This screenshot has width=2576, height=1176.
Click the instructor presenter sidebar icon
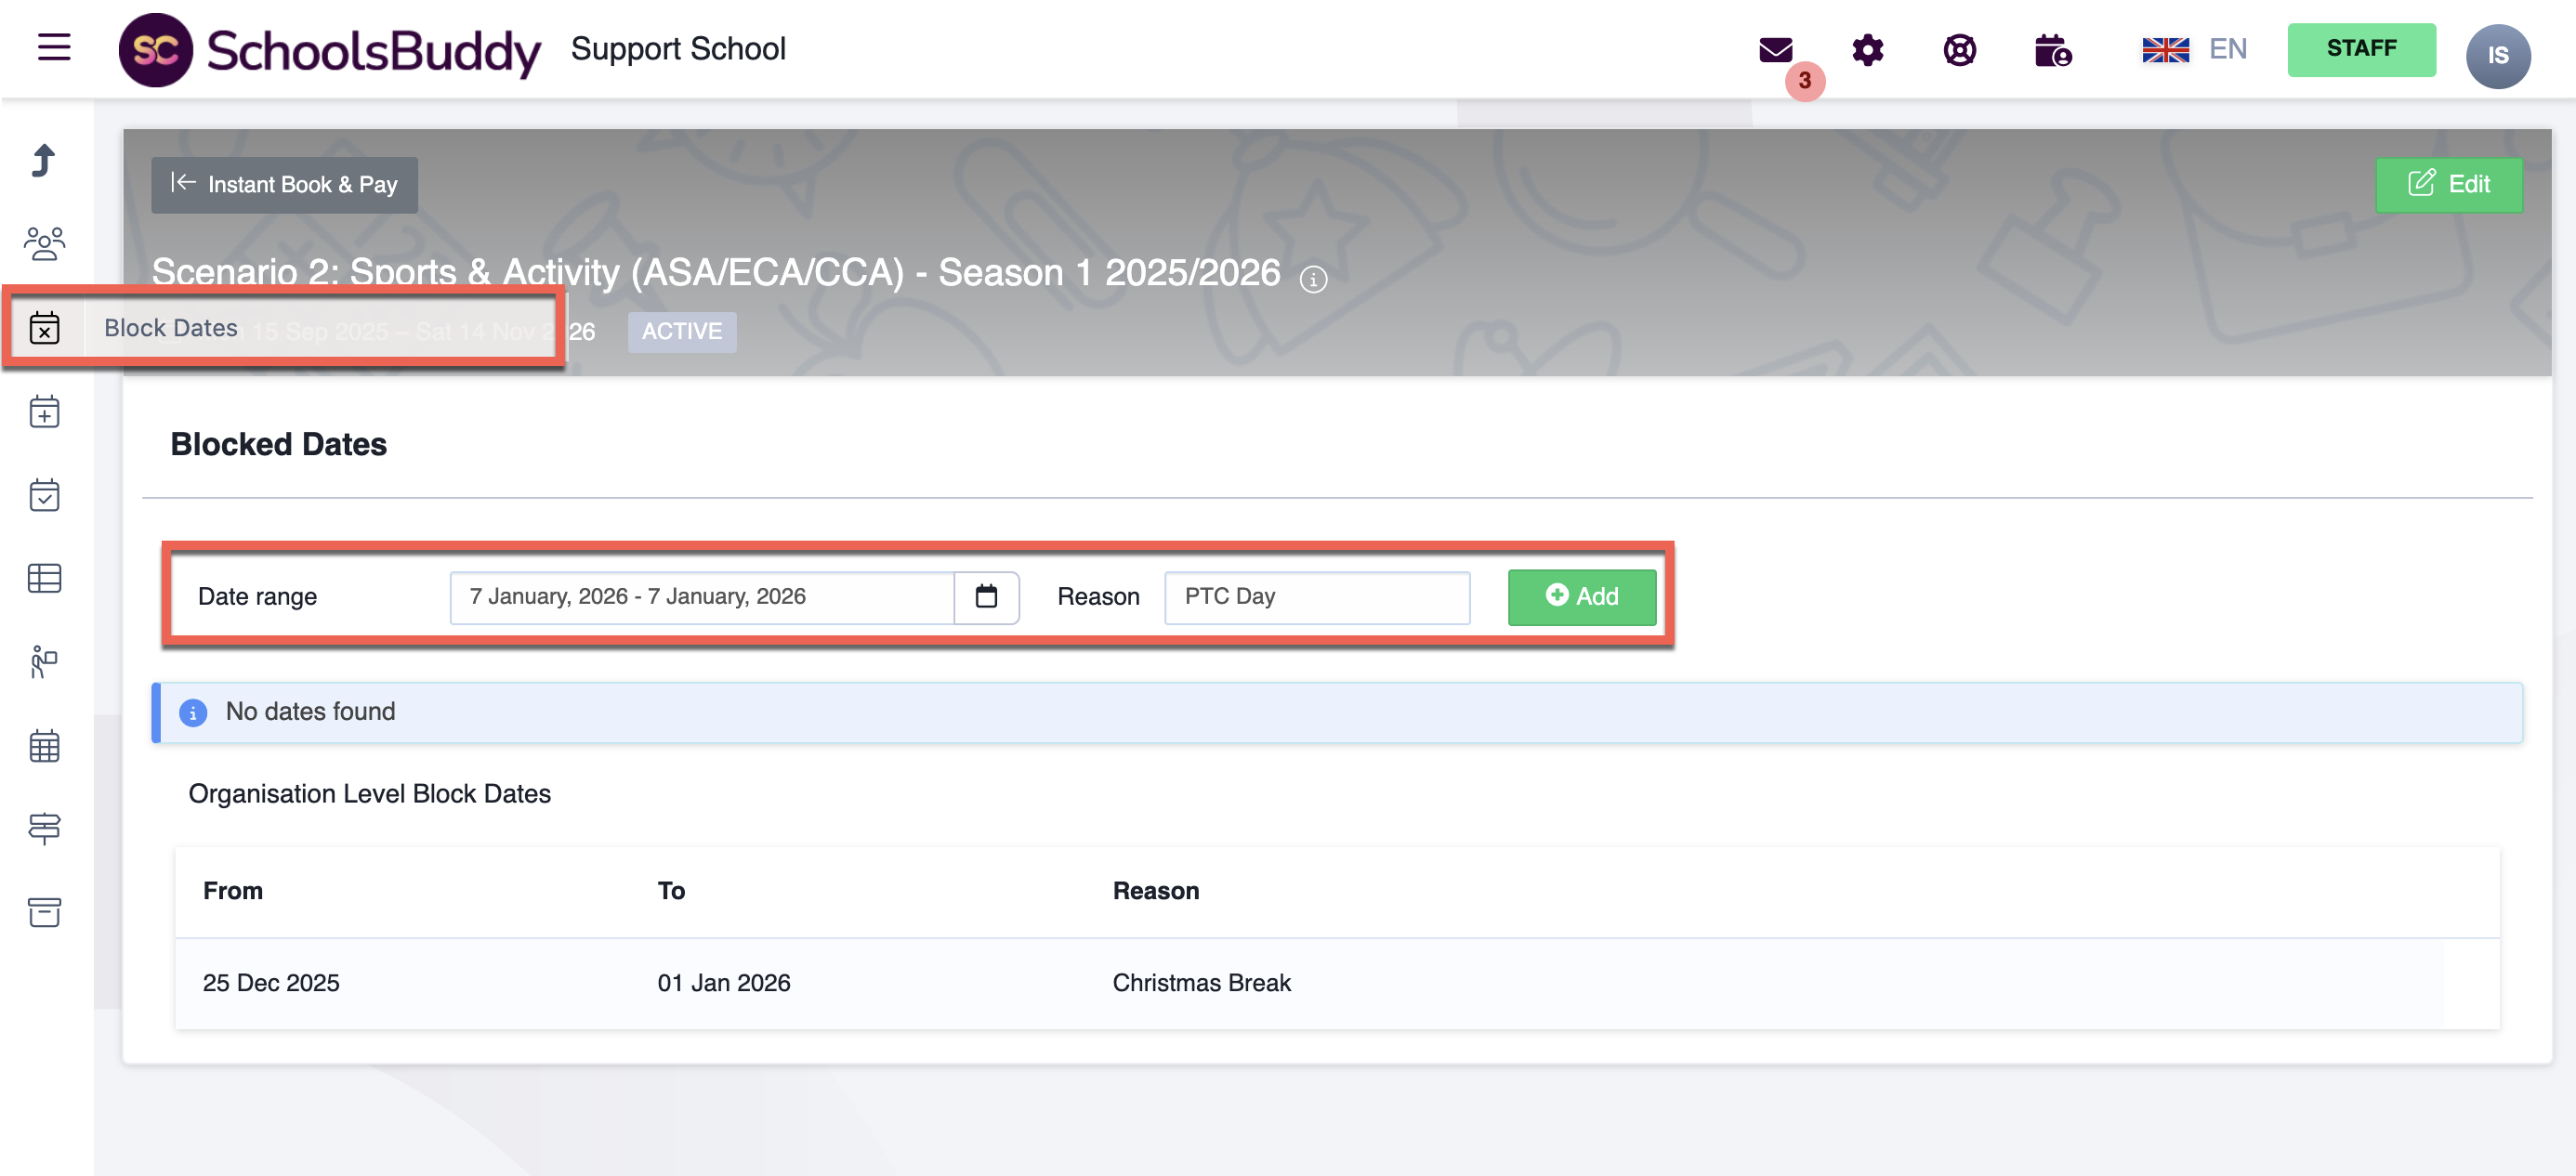[44, 661]
